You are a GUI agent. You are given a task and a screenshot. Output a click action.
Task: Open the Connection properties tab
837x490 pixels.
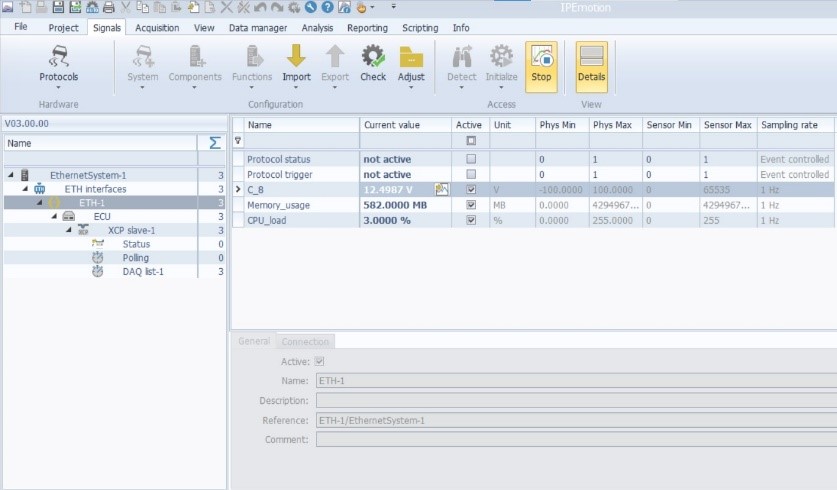pos(304,341)
